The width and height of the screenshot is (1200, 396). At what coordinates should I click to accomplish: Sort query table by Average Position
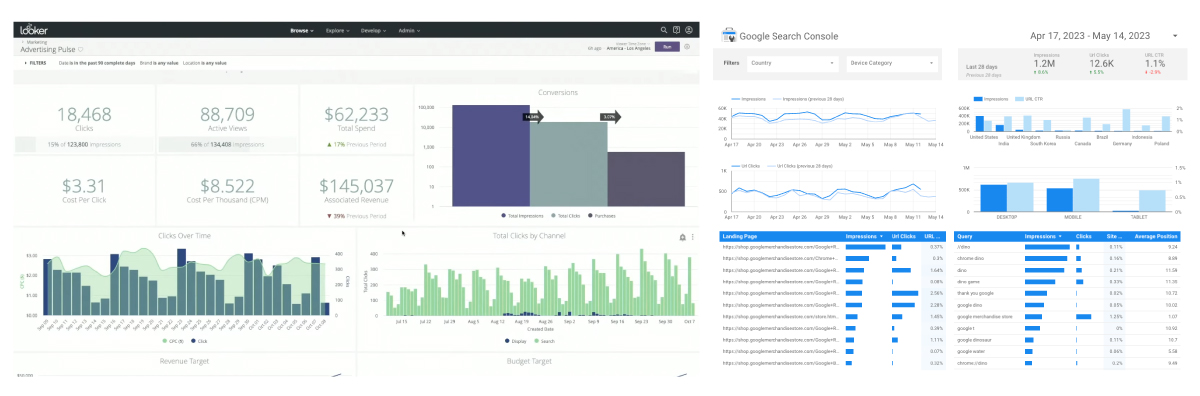tap(1157, 236)
